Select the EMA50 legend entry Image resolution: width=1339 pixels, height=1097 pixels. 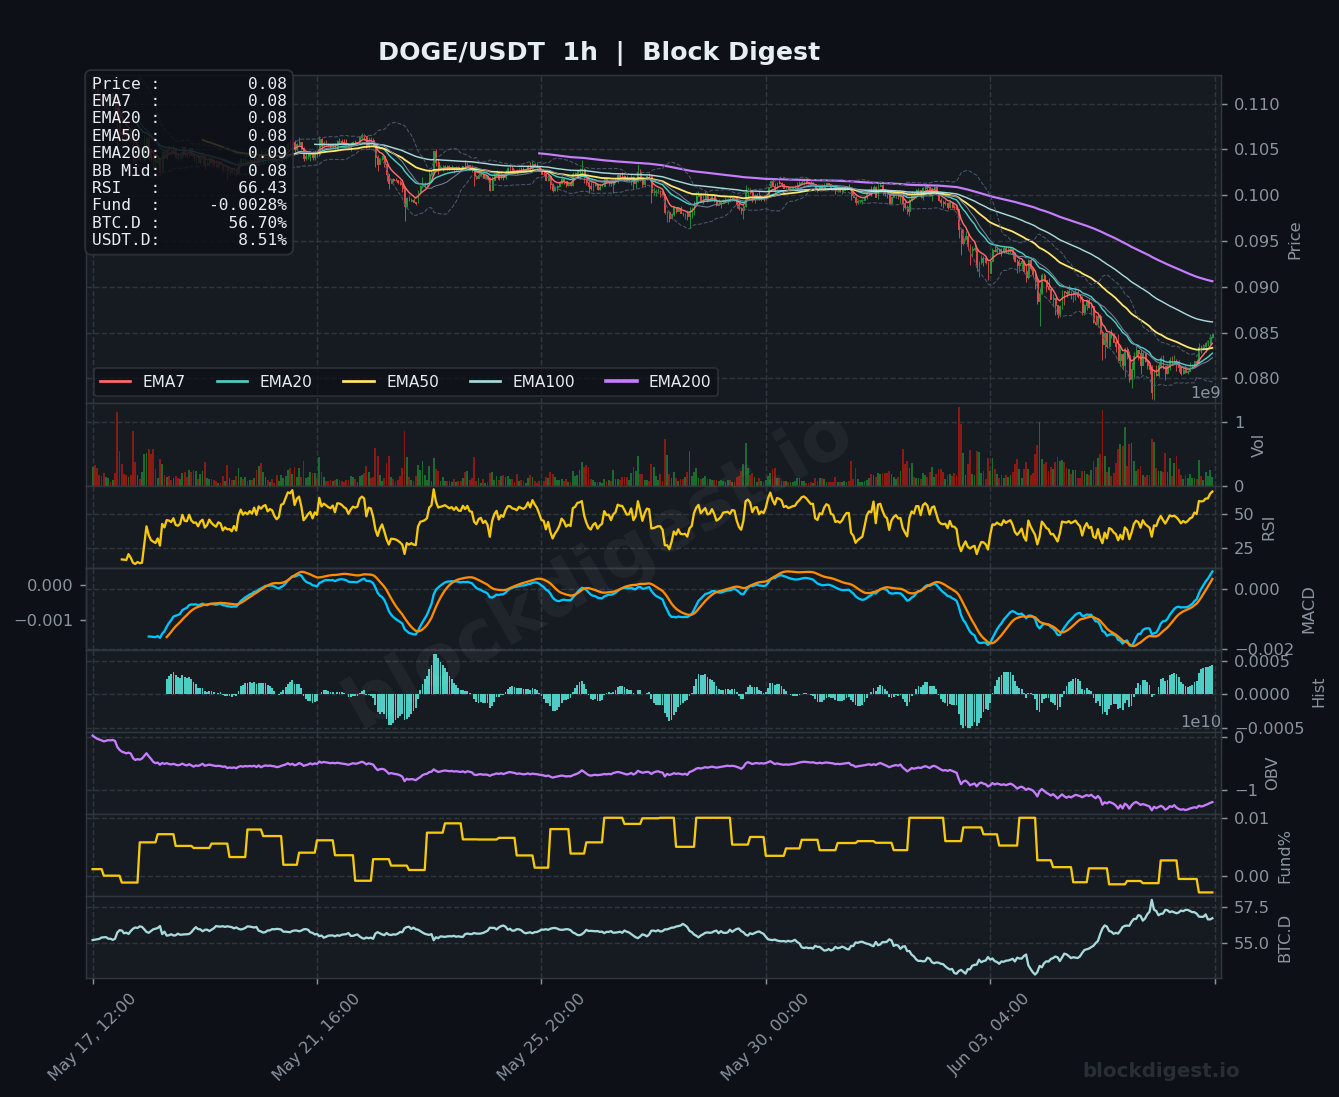click(x=391, y=382)
